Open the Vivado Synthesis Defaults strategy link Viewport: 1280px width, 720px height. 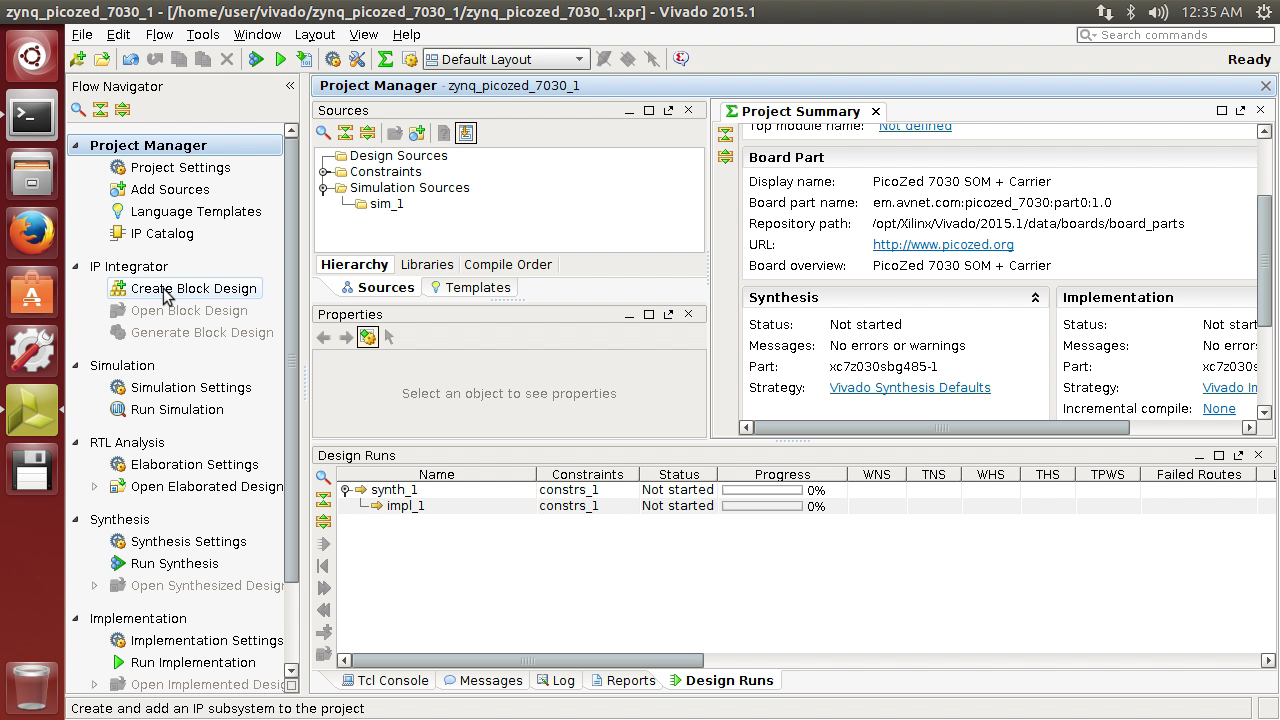[910, 387]
